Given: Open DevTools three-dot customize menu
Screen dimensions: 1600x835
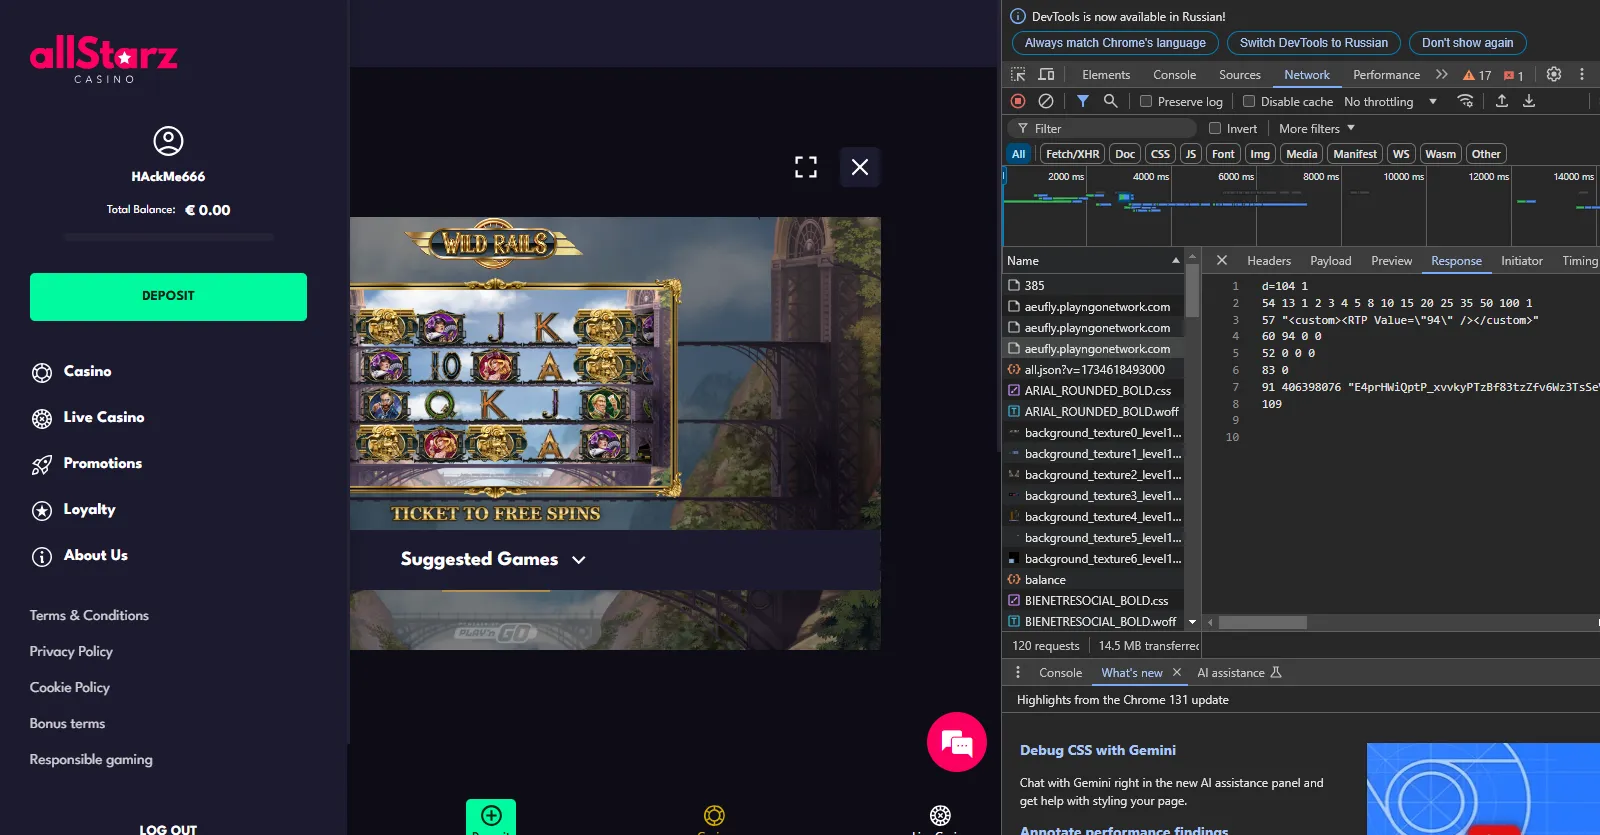Looking at the screenshot, I should (1582, 74).
